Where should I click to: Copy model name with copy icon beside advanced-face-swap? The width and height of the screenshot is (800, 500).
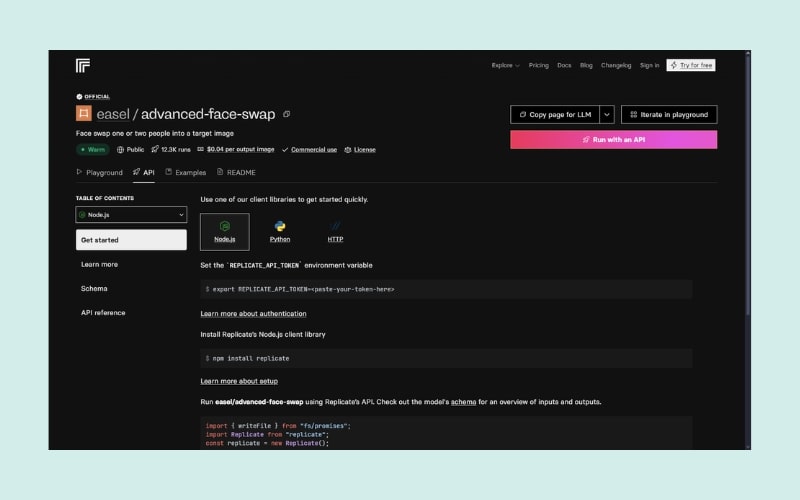click(287, 114)
